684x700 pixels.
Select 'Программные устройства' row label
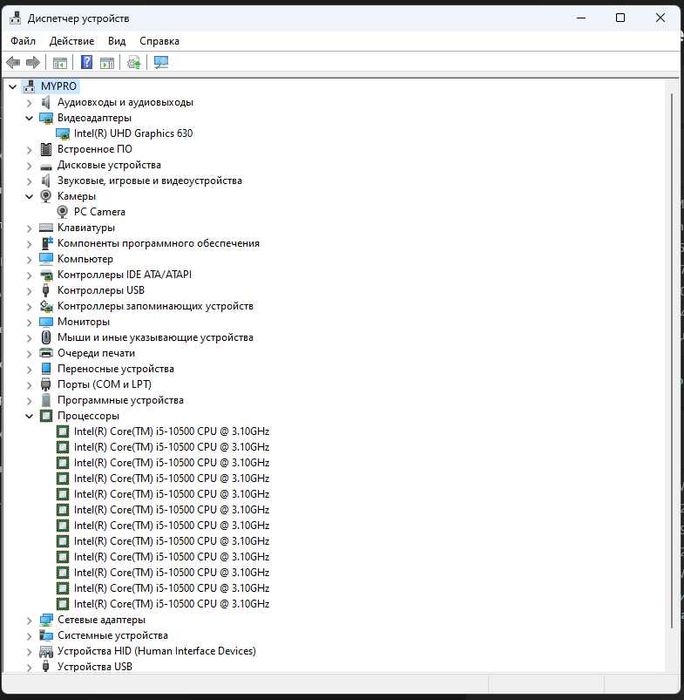120,400
